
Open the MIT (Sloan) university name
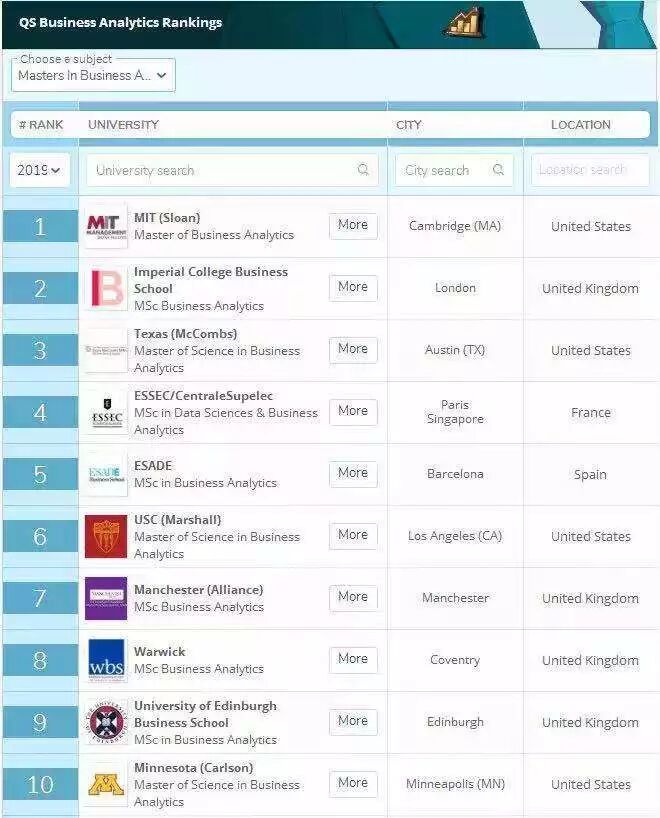pos(167,218)
